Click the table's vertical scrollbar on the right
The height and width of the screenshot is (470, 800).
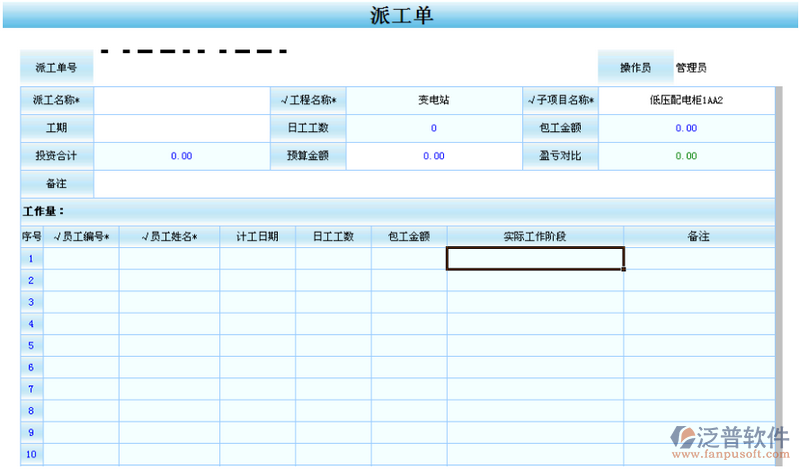click(x=777, y=350)
